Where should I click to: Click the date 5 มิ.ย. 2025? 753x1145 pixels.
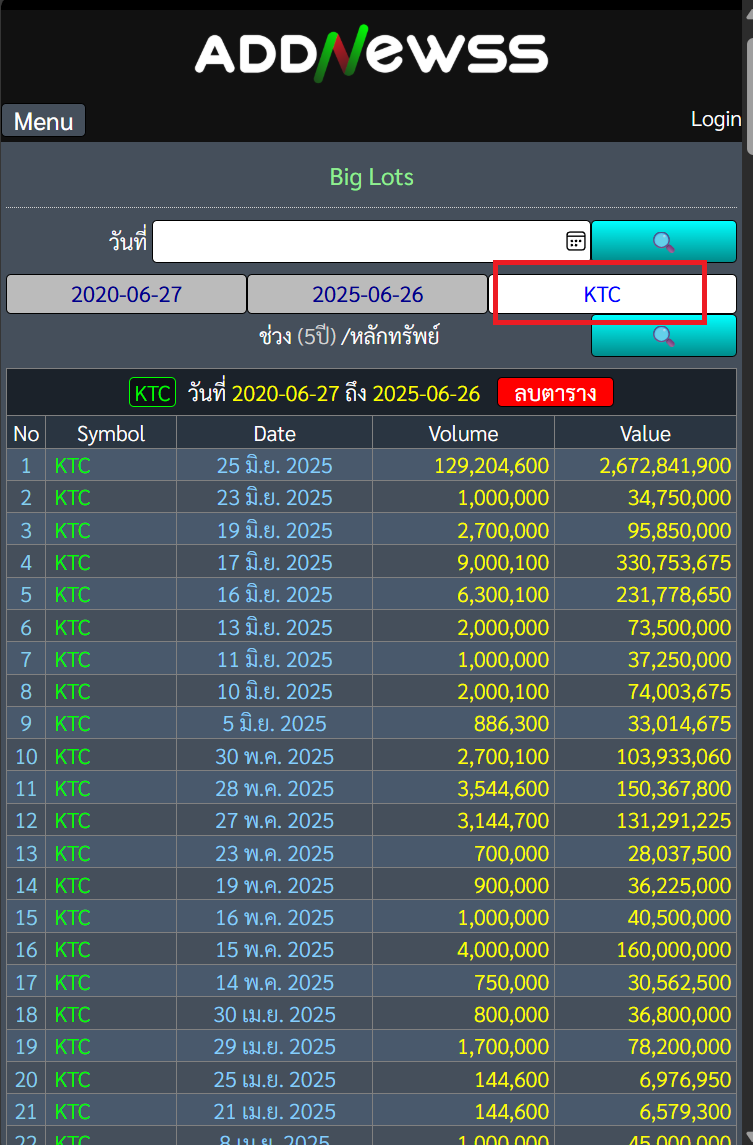coord(275,724)
